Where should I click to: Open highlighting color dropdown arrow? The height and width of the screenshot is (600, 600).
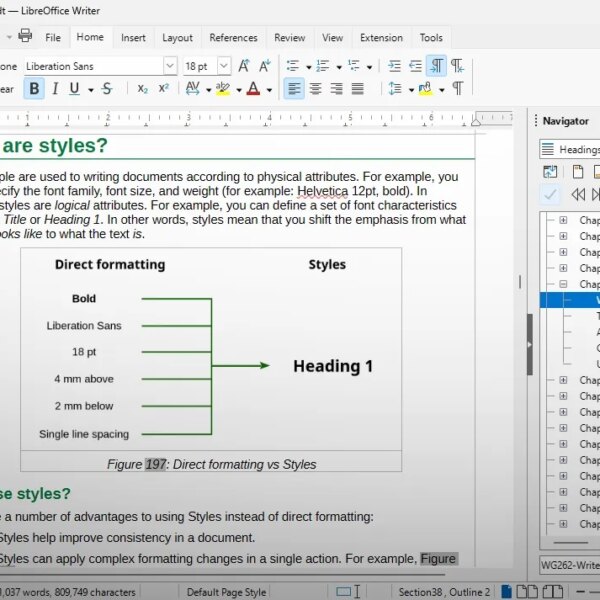point(239,90)
